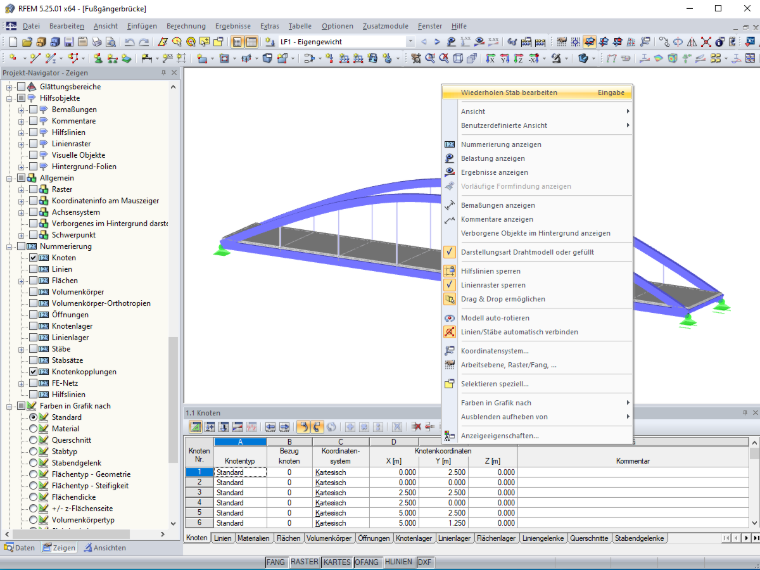
Task: Expand the FE-Netz tree node
Action: [x=21, y=383]
